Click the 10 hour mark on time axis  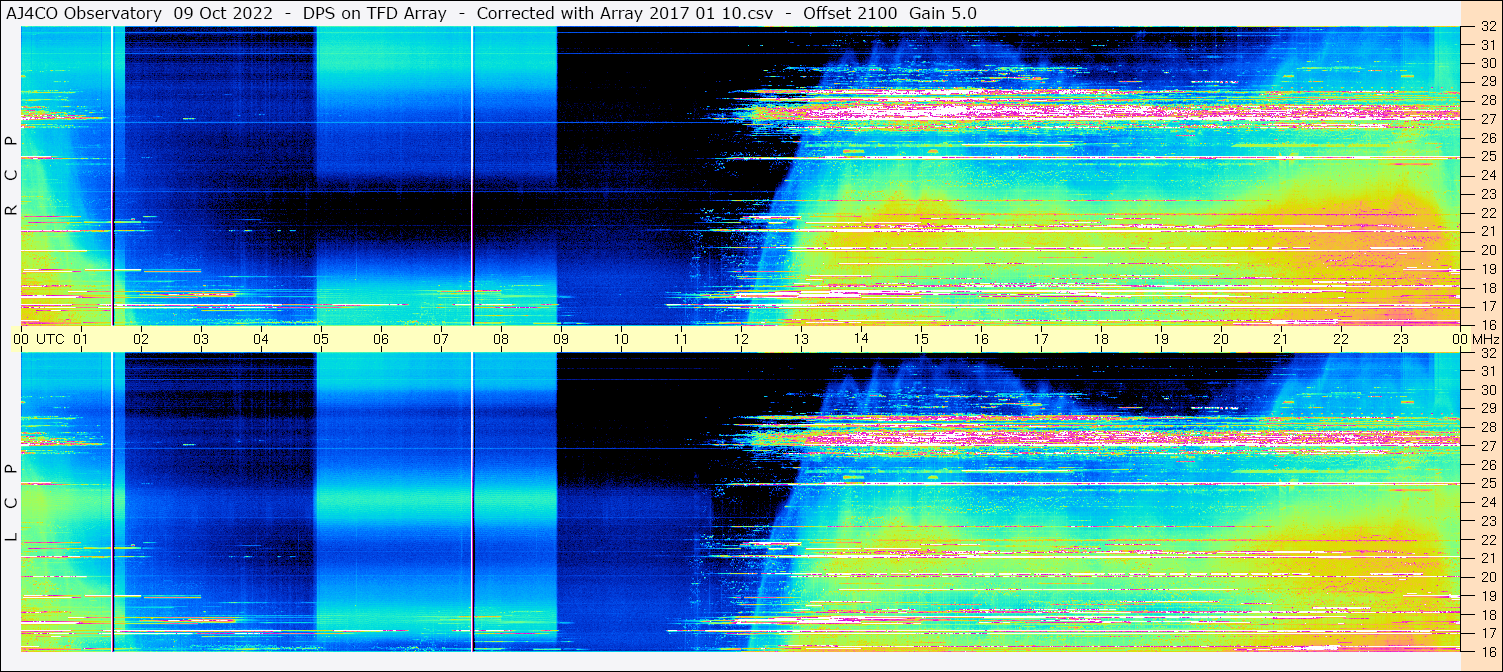(621, 339)
